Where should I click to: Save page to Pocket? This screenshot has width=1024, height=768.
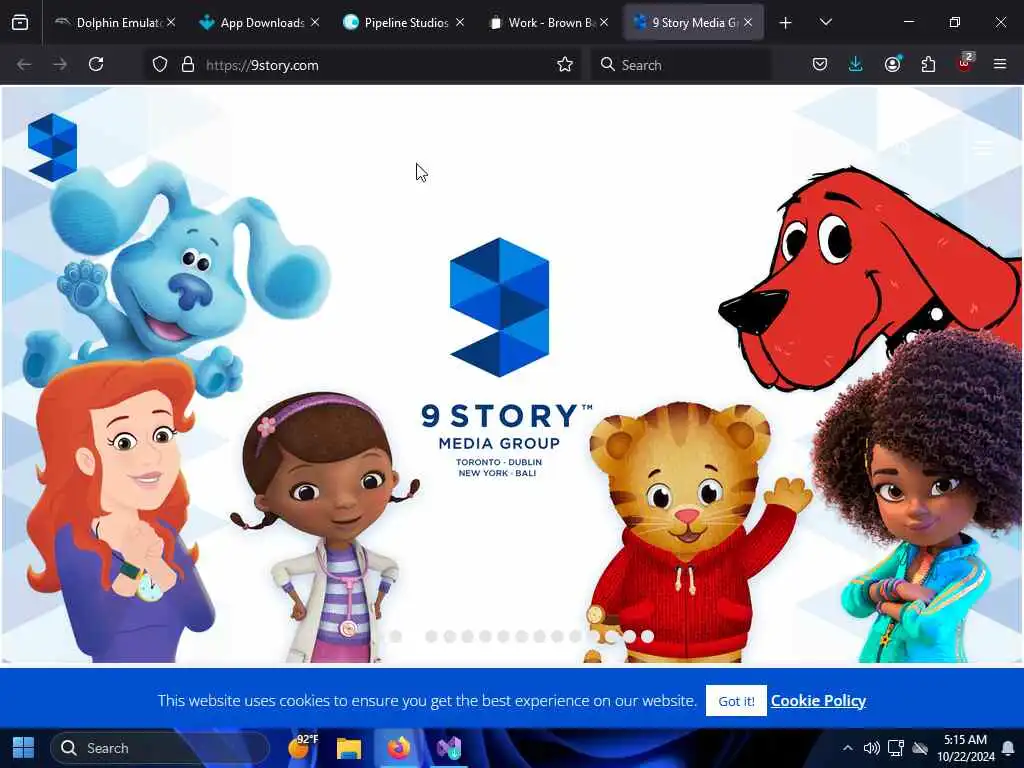820,65
